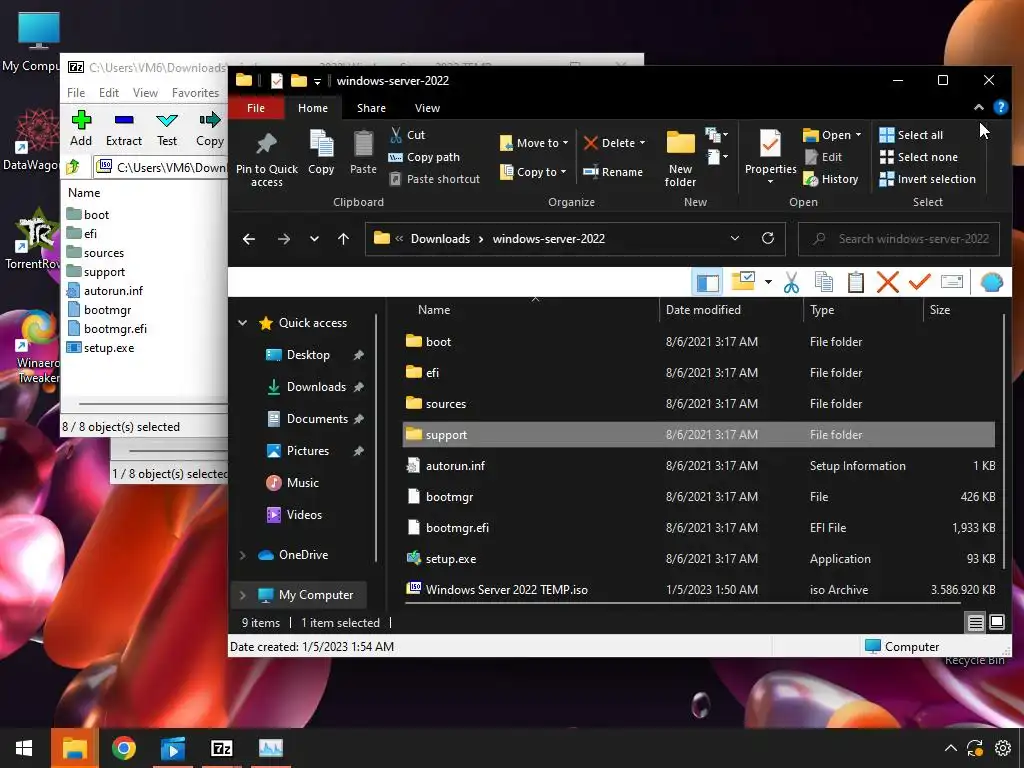Click Paste shortcut in ribbon
The height and width of the screenshot is (768, 1024).
pos(435,179)
